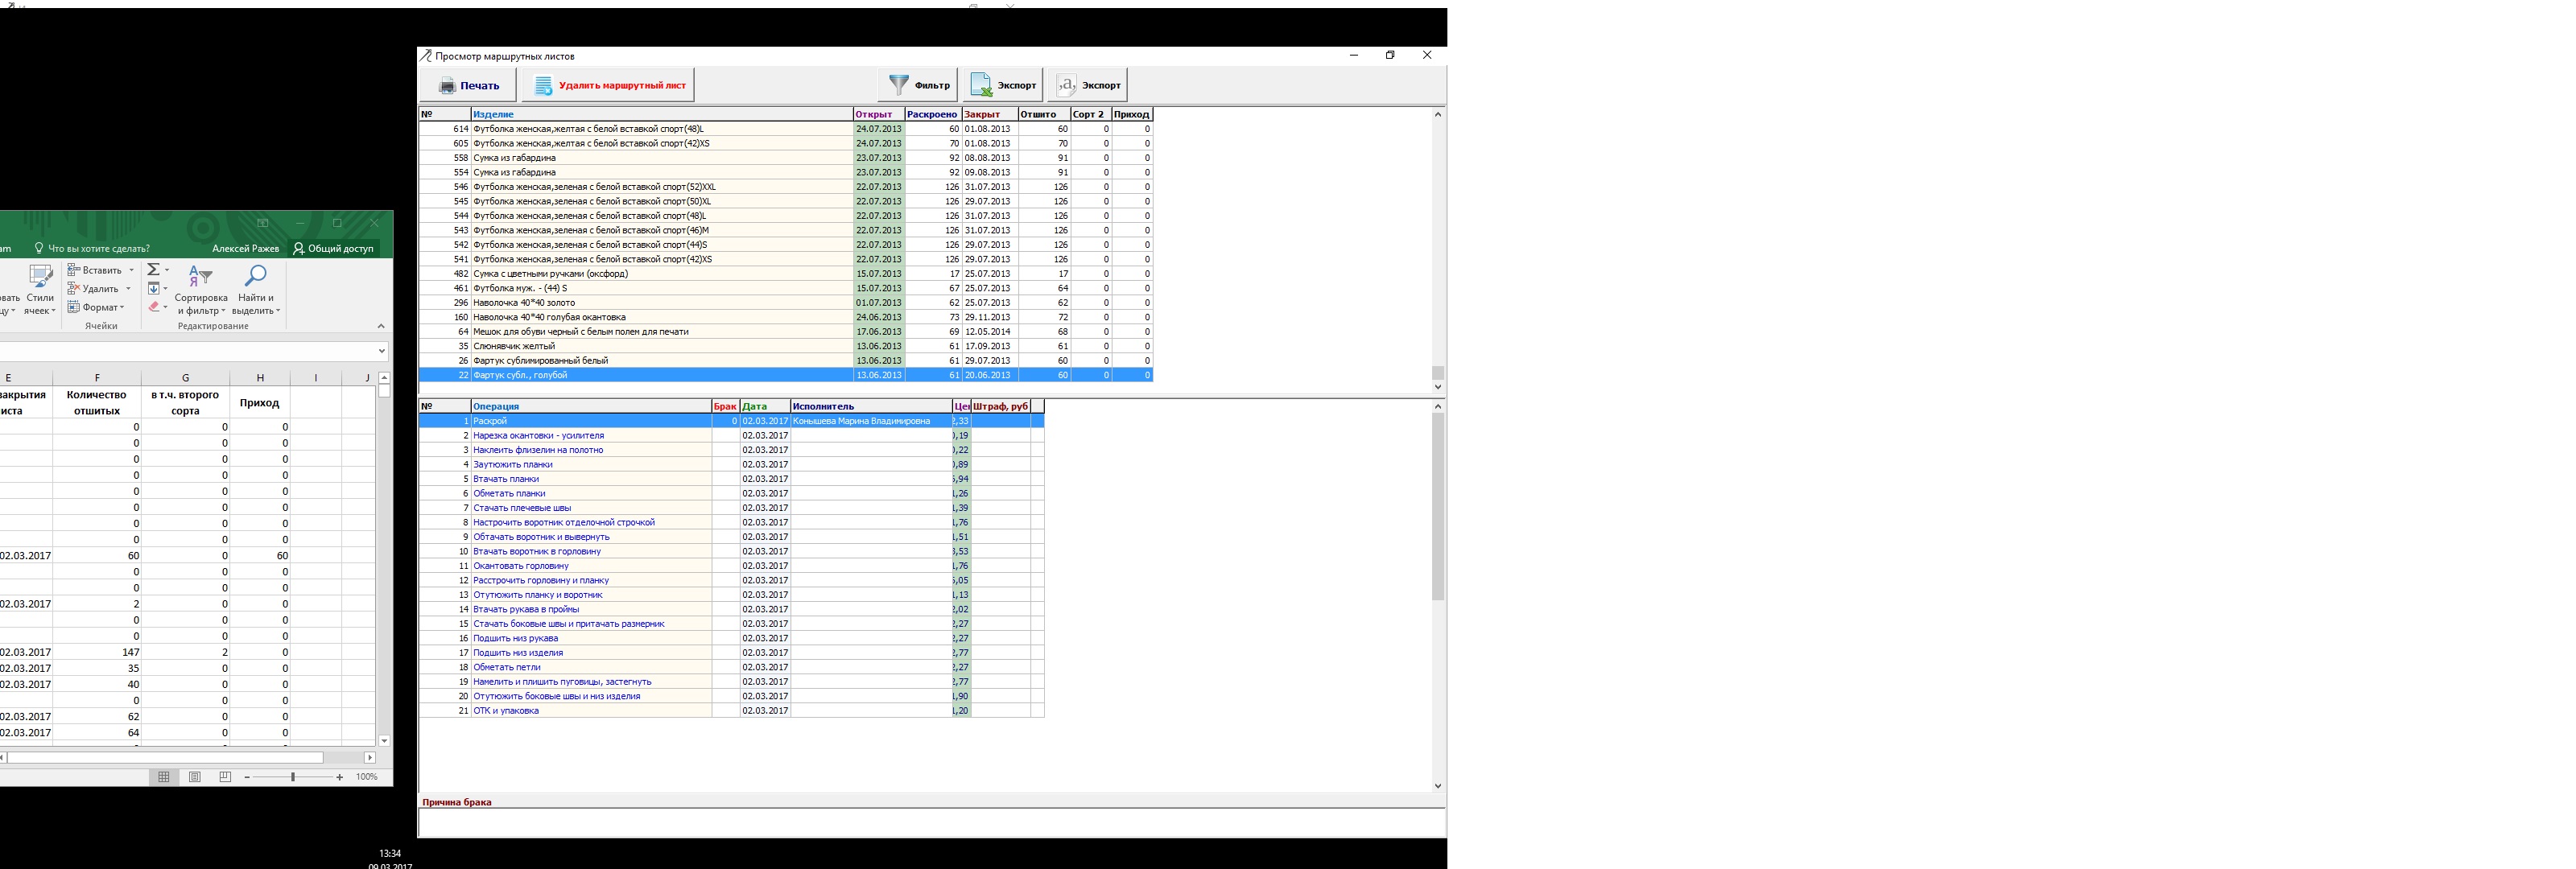The height and width of the screenshot is (869, 2576).
Task: Click Общий доступ share button
Action: click(x=333, y=248)
